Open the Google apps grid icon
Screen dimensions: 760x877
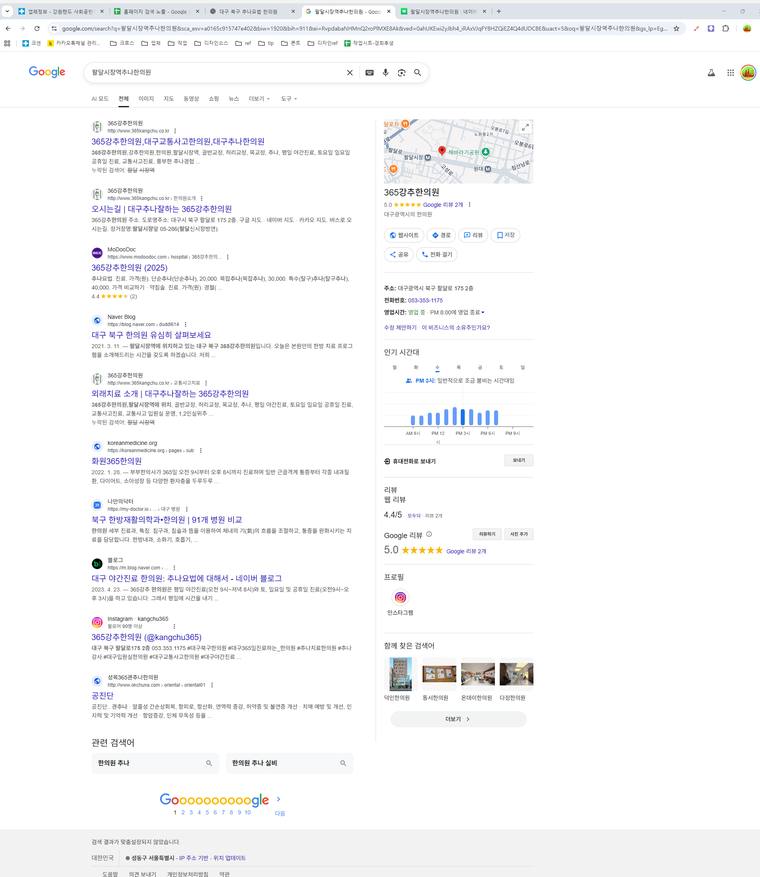pyautogui.click(x=730, y=73)
